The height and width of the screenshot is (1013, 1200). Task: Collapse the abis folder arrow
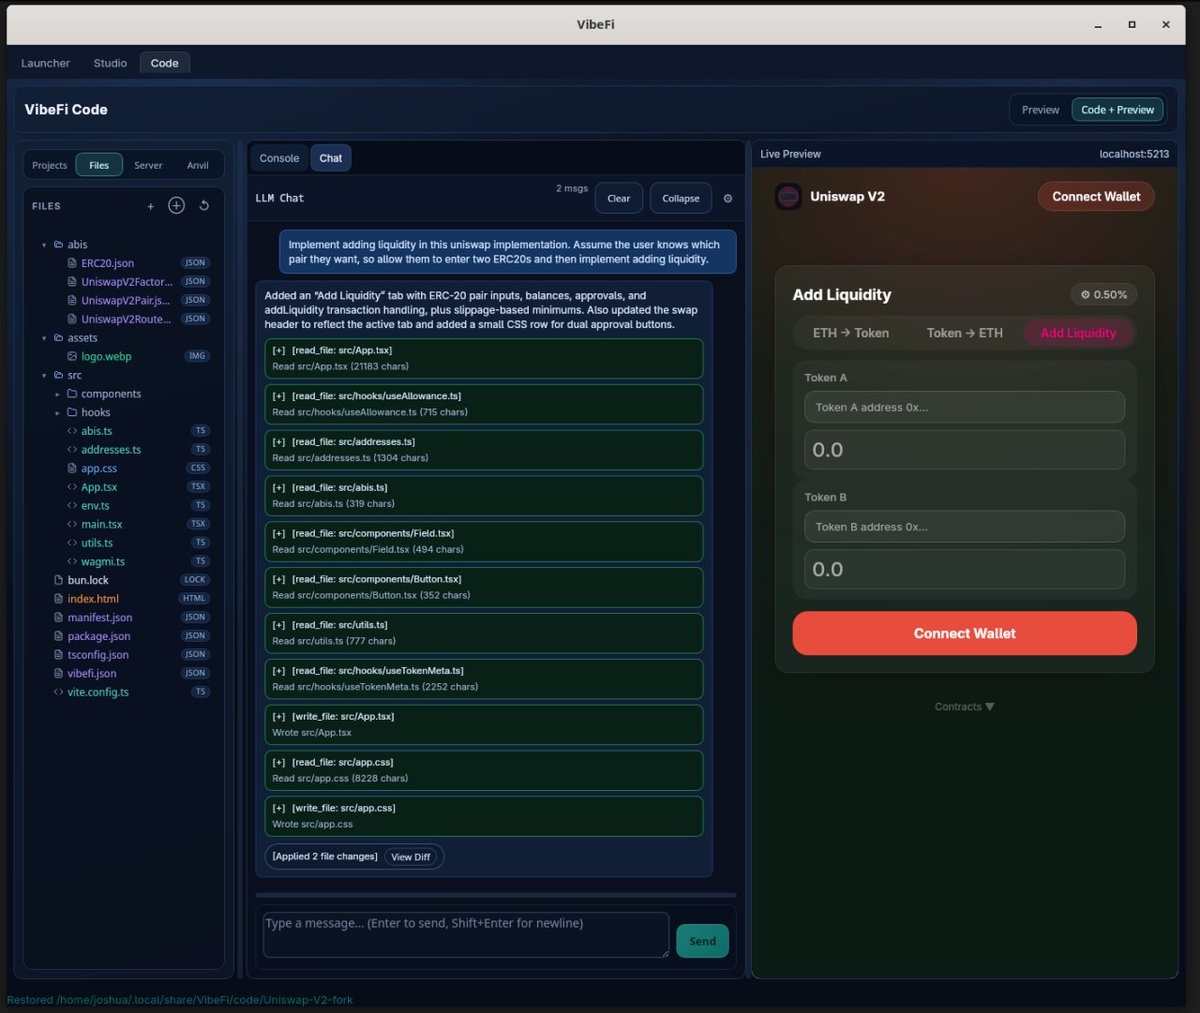tap(45, 245)
